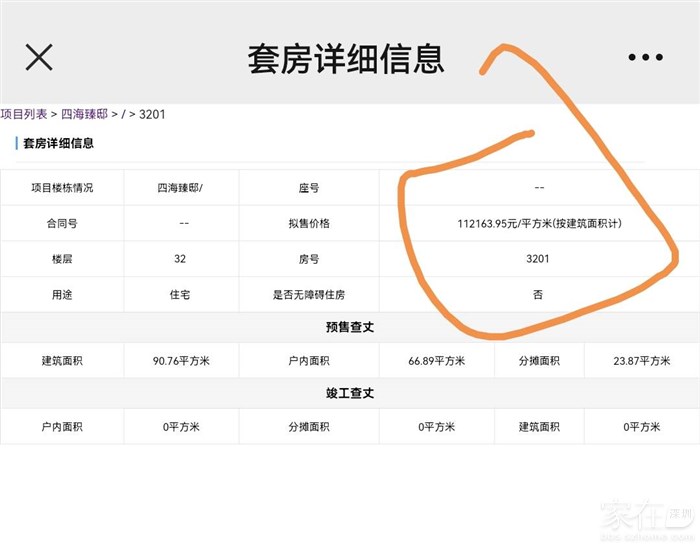Click the 合同号 label cell

[62, 223]
